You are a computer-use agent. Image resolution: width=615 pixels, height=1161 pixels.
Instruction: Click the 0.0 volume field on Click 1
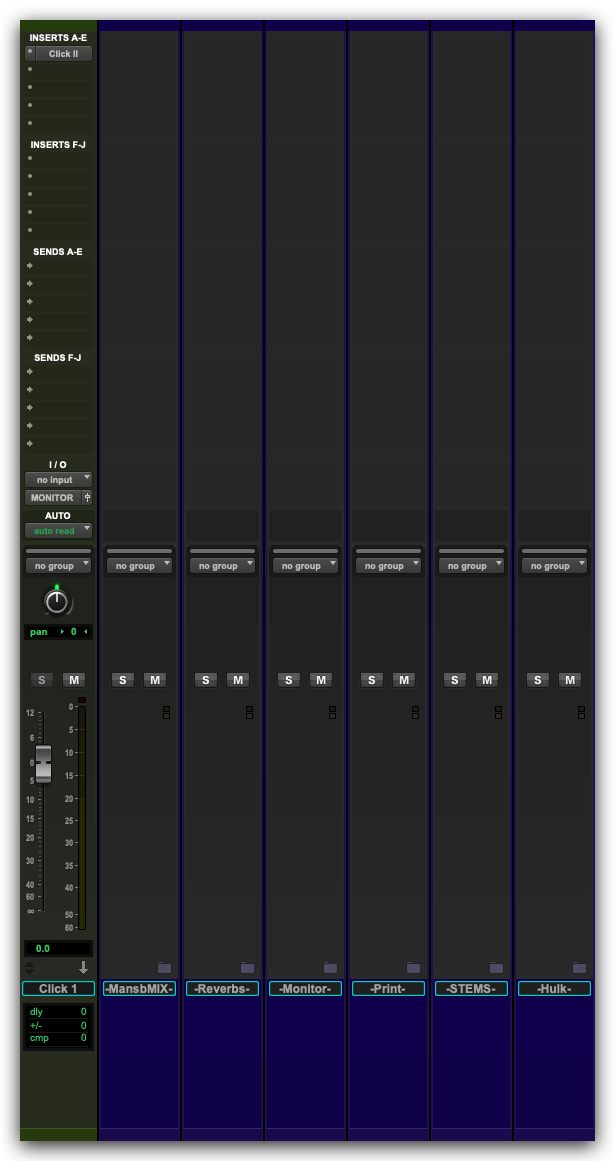pos(58,948)
